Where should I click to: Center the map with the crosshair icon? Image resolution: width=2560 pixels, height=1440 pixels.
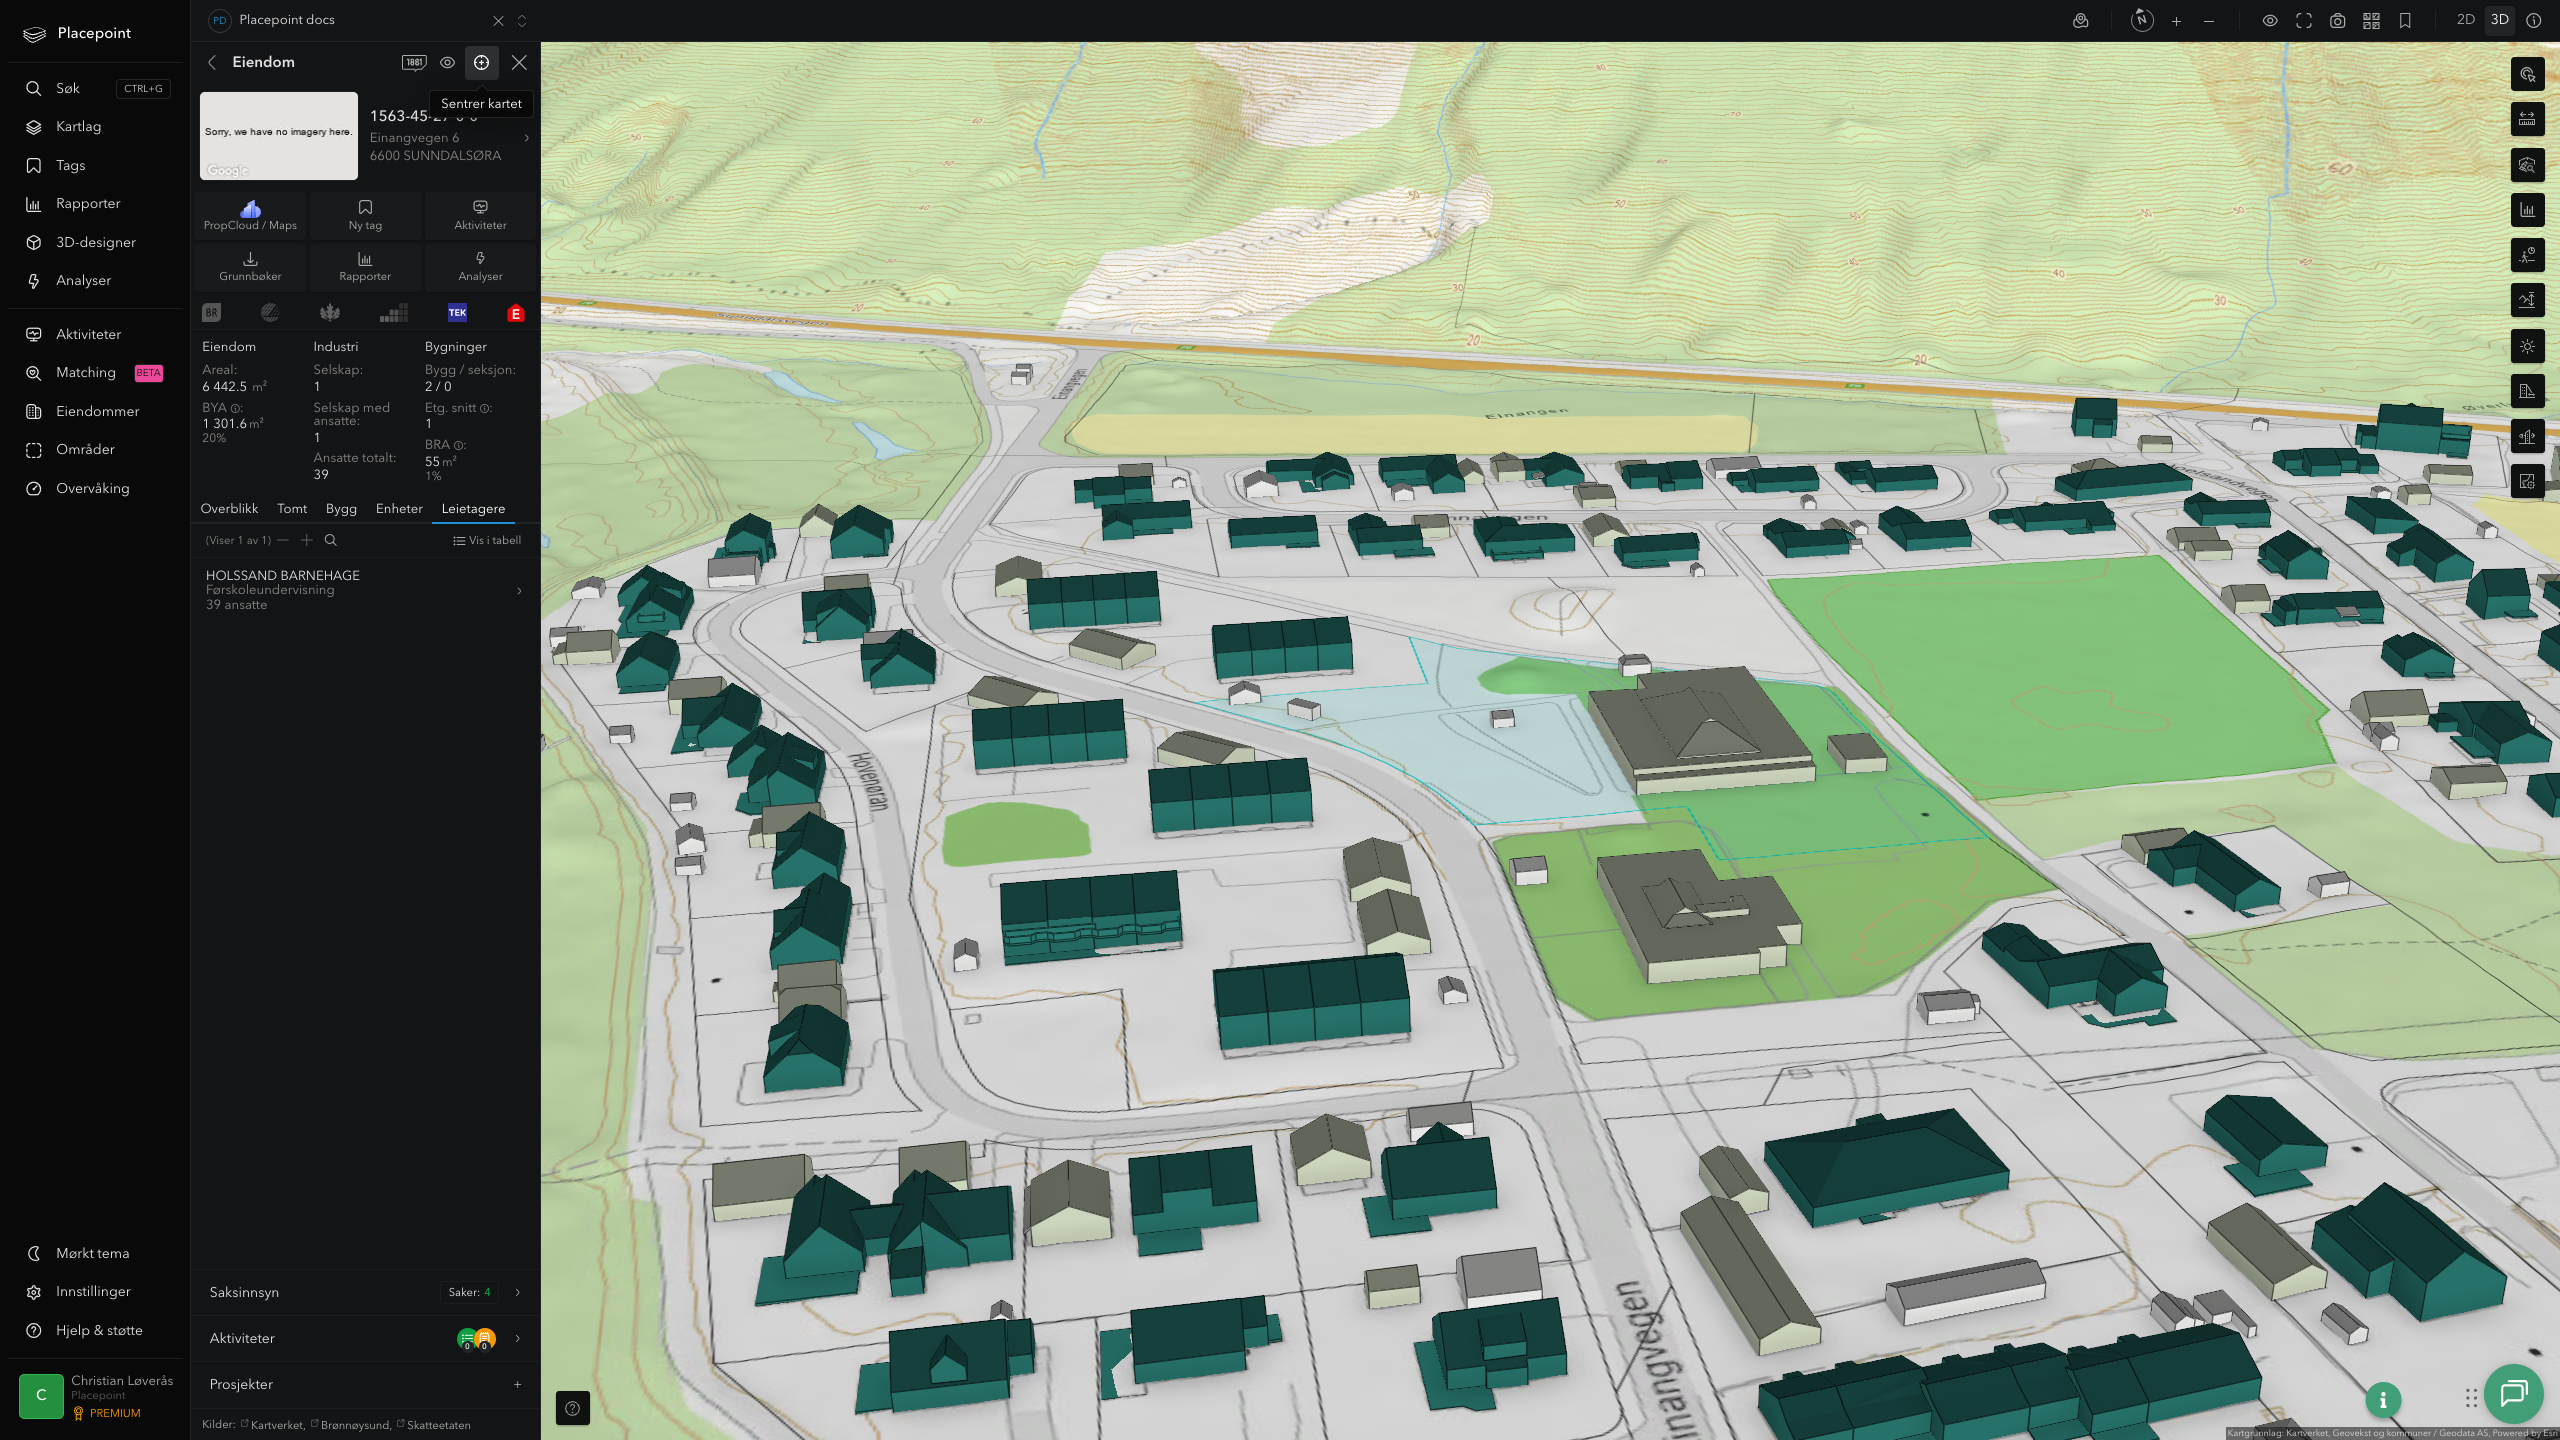481,62
